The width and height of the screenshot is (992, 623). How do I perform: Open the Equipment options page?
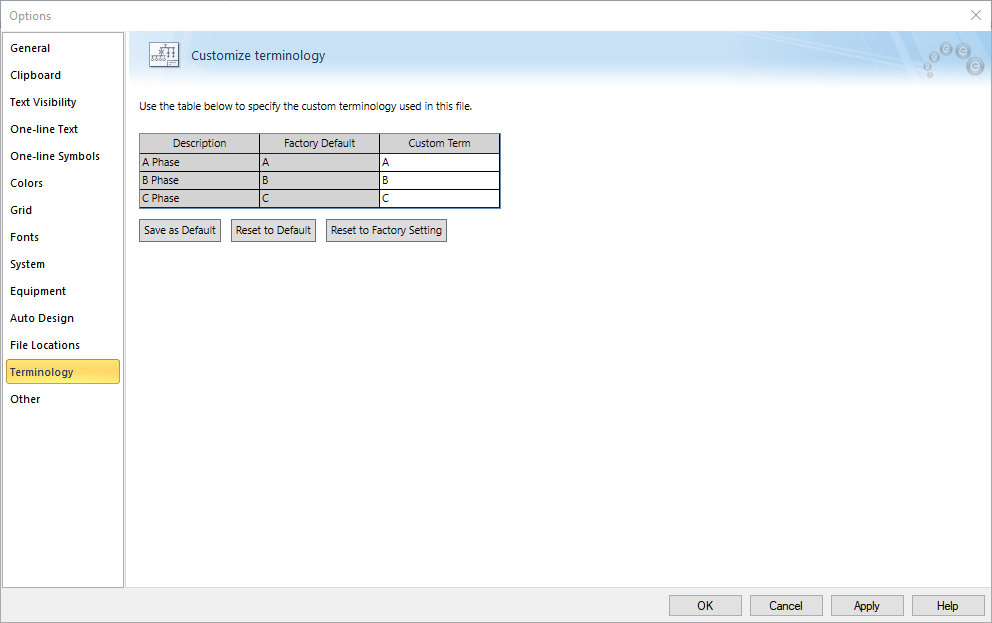pos(38,291)
